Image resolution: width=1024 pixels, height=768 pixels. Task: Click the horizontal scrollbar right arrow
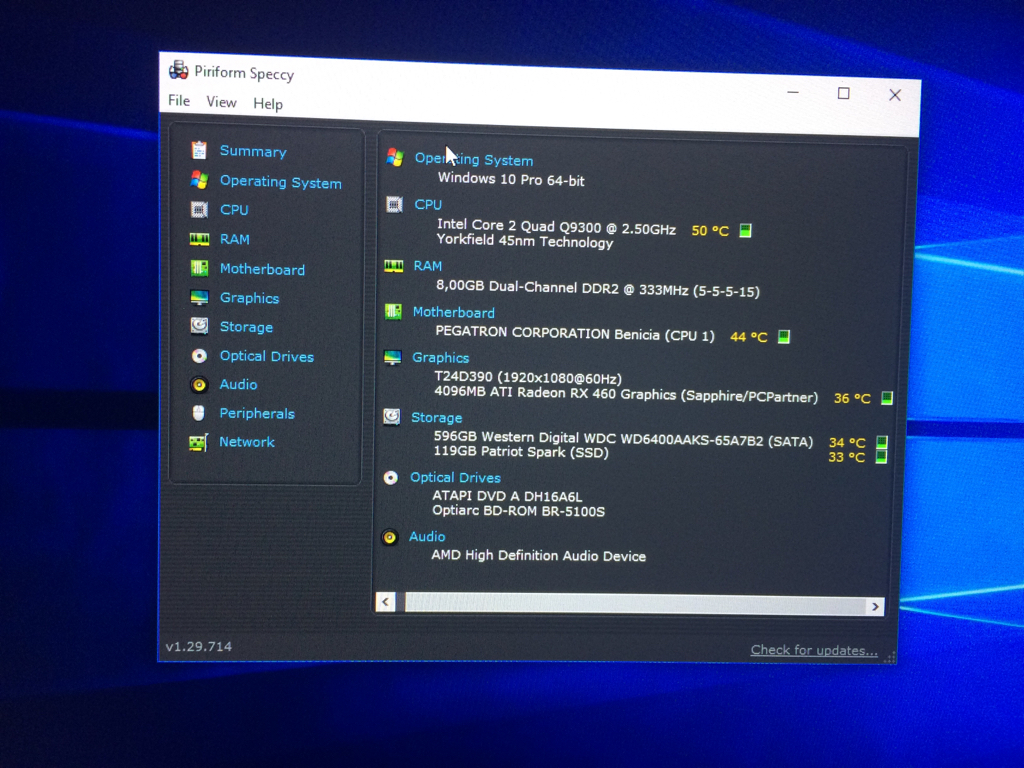(x=875, y=607)
